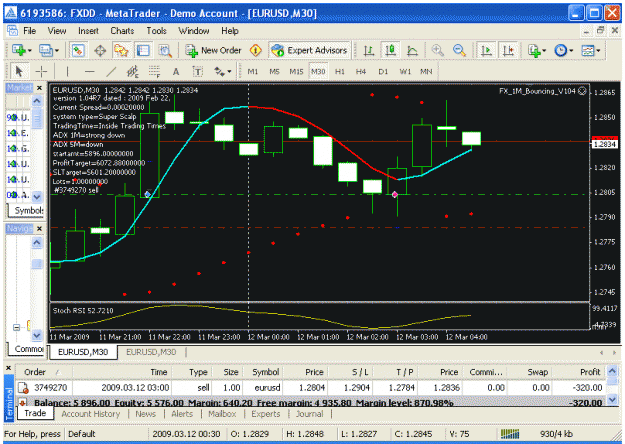The image size is (625, 444).
Task: Switch to bar chart mode
Action: (369, 51)
